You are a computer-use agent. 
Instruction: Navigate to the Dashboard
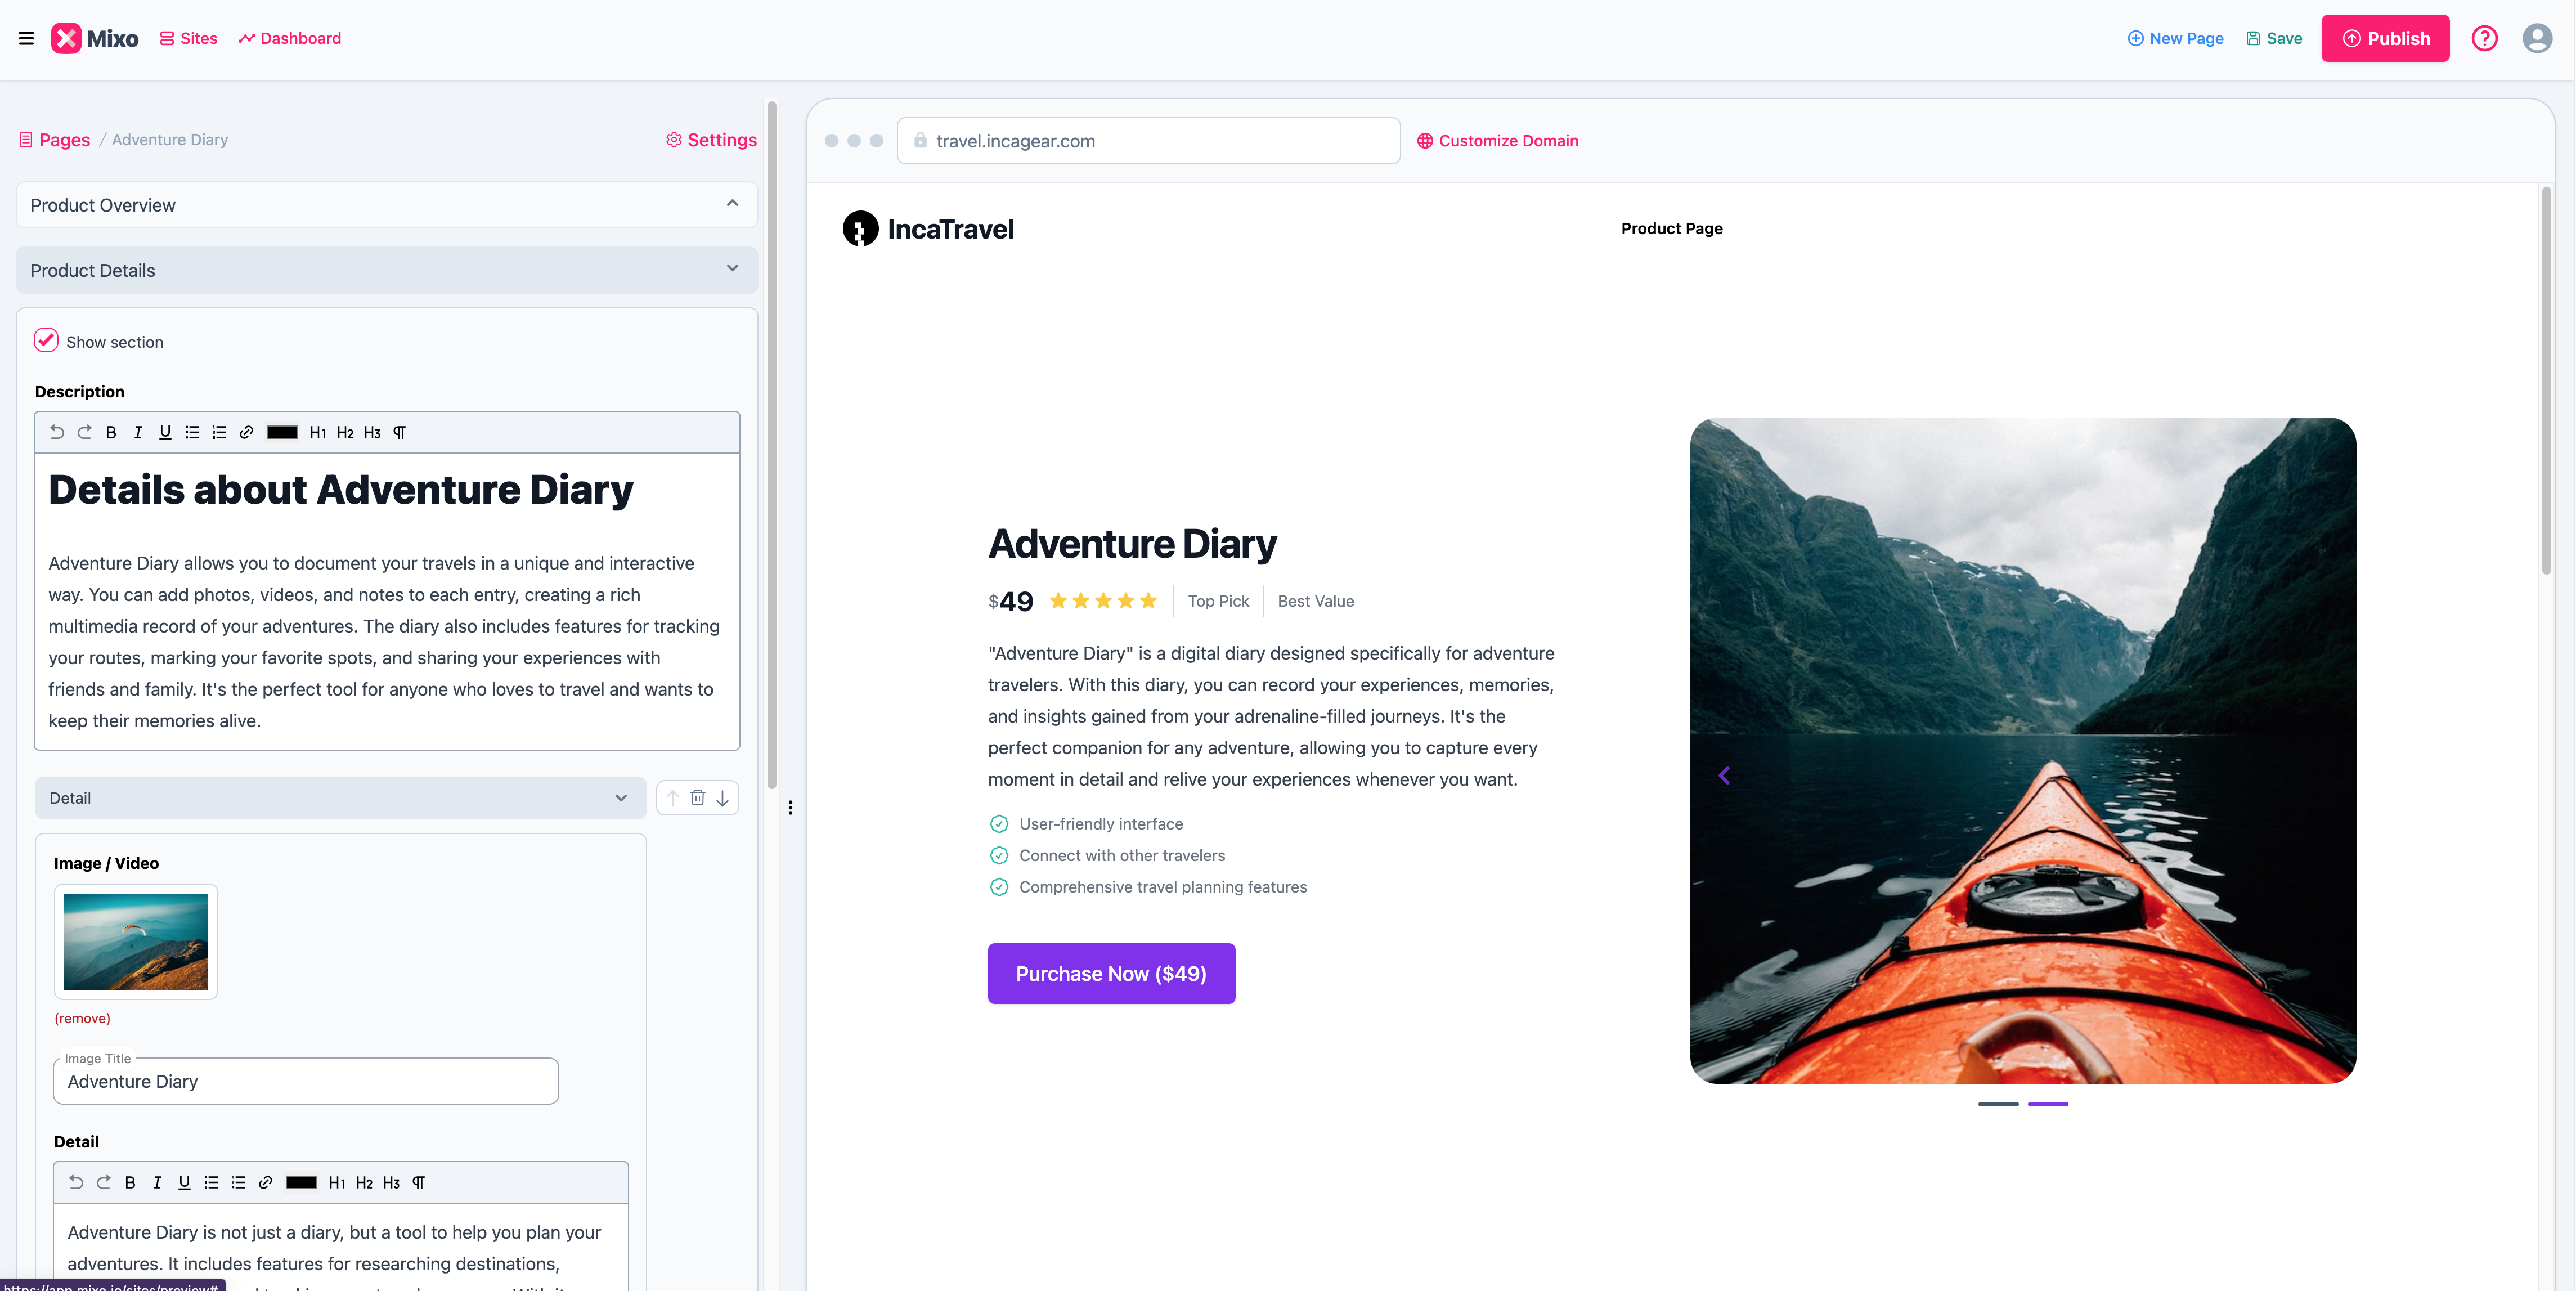pos(289,38)
